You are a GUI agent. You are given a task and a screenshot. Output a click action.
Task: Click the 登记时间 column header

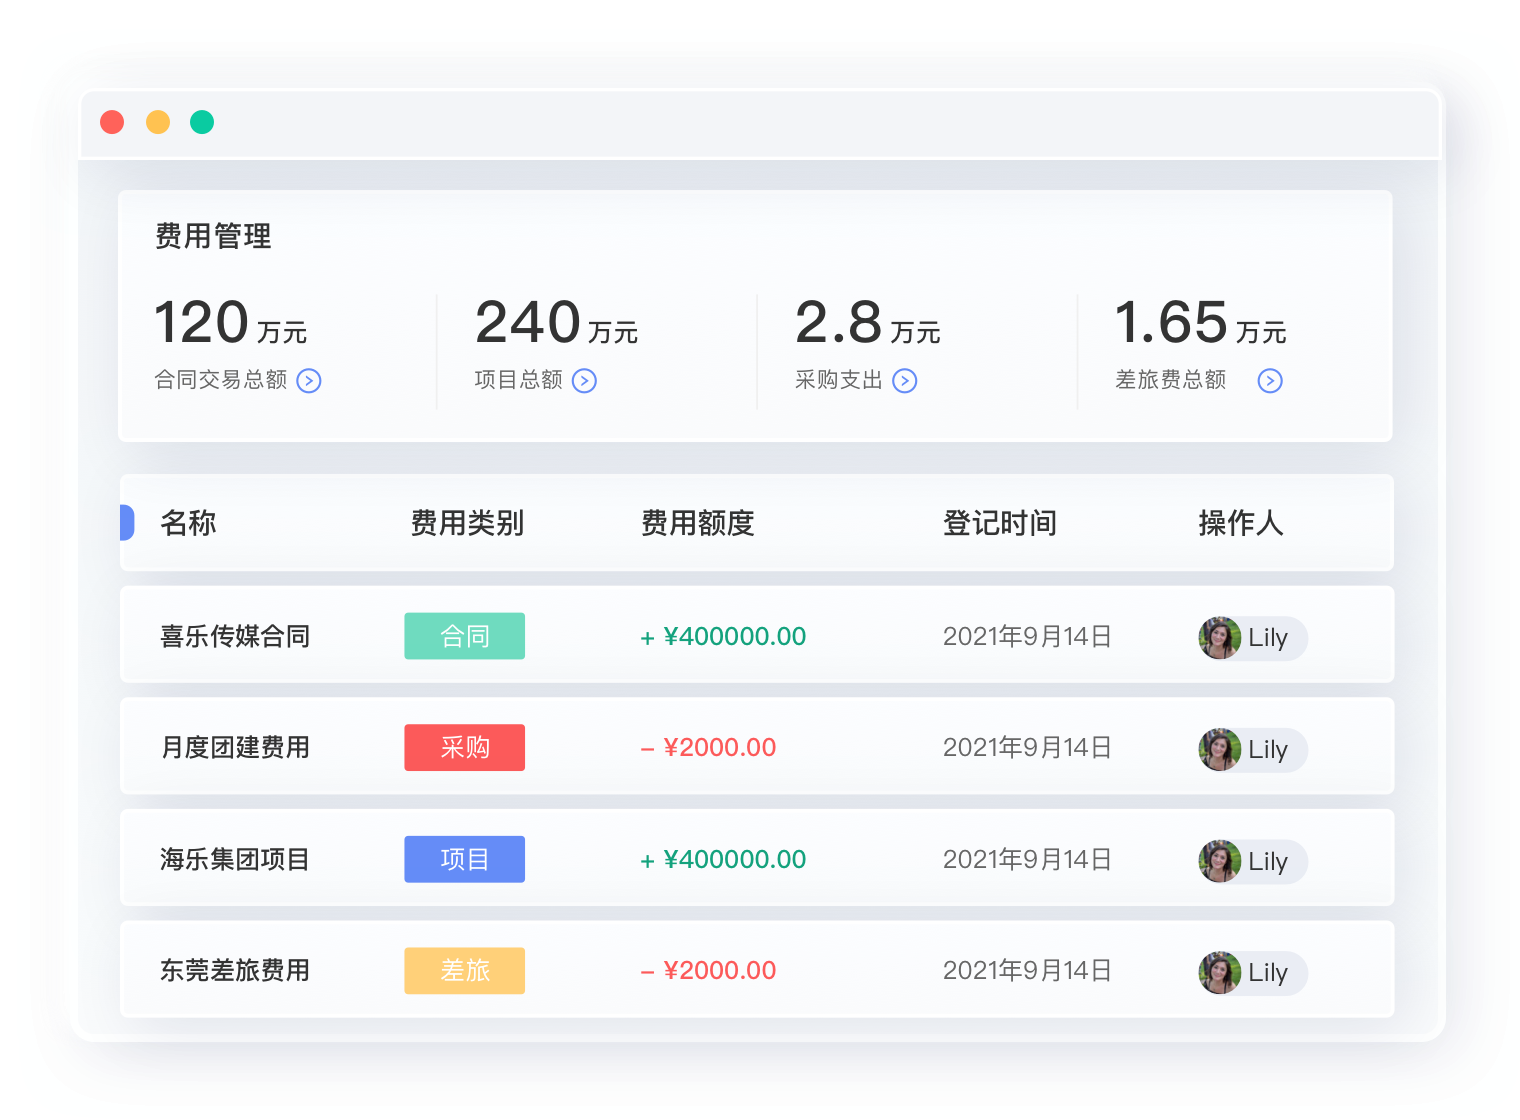(x=998, y=523)
